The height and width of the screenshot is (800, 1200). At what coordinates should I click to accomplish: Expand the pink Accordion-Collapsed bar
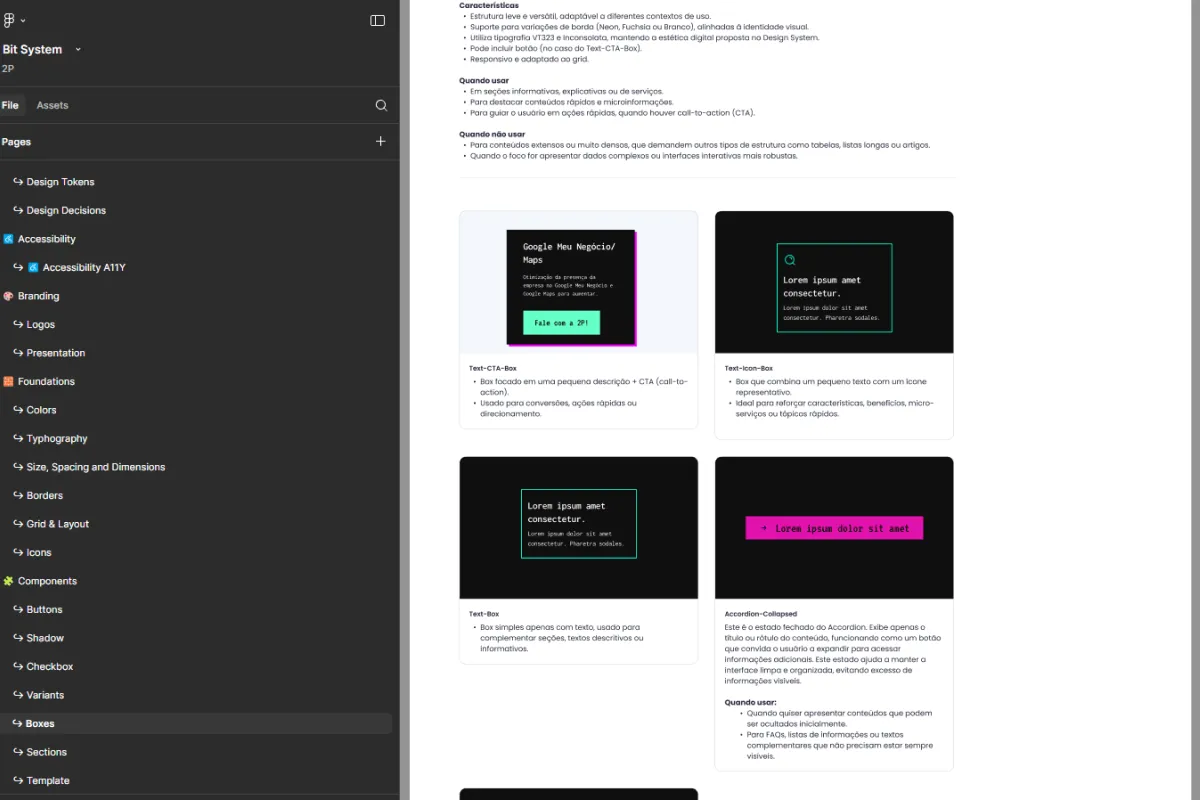[x=834, y=528]
